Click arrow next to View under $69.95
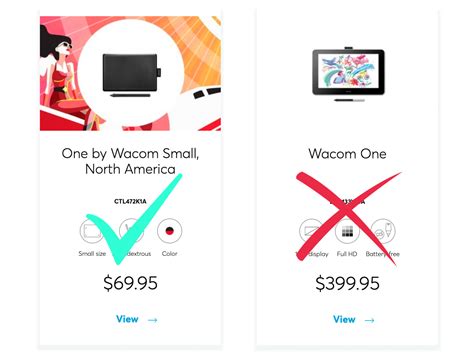The image size is (474, 361). (153, 320)
